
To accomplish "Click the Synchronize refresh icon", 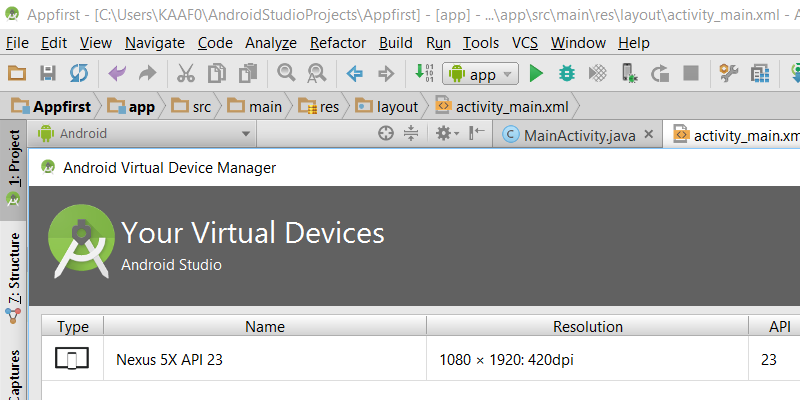I will [78, 73].
